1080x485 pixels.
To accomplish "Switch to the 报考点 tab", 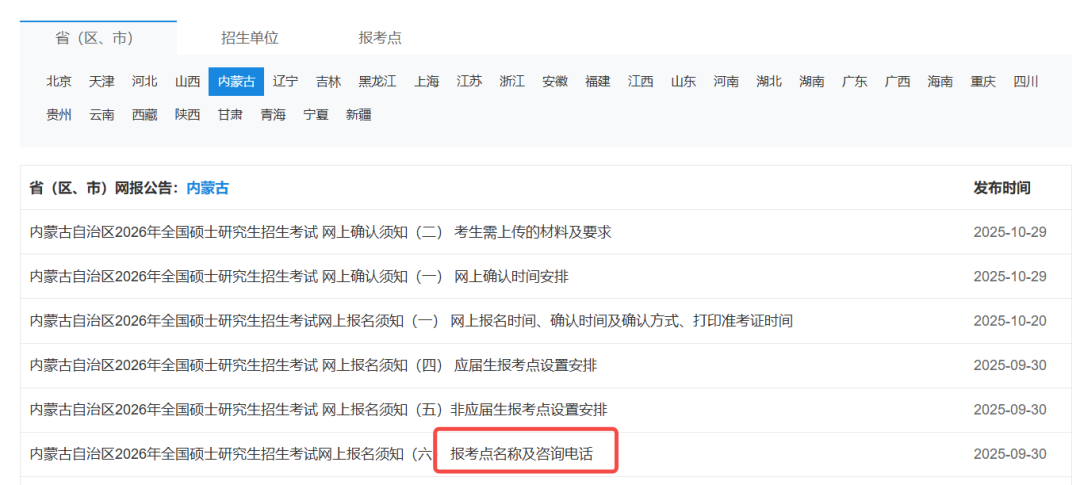I will click(380, 38).
